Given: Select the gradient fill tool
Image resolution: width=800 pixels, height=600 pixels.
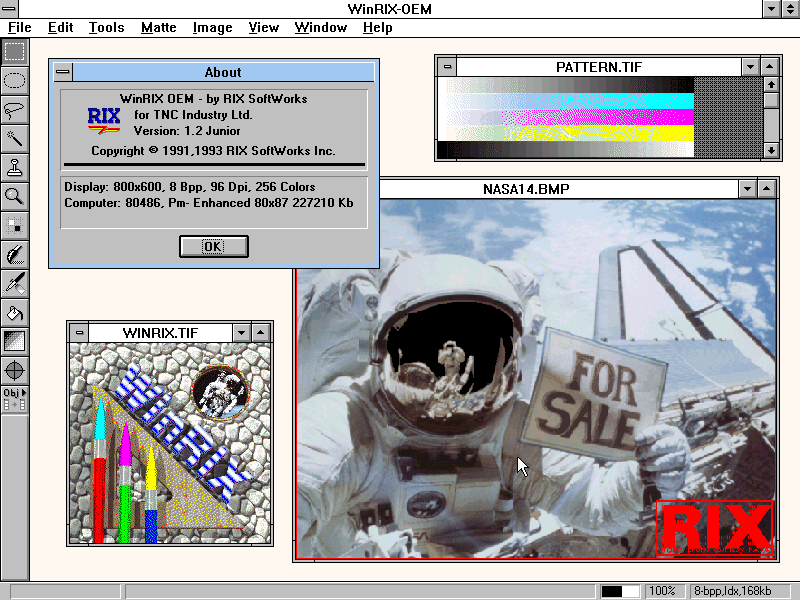Looking at the screenshot, I should click(x=14, y=341).
